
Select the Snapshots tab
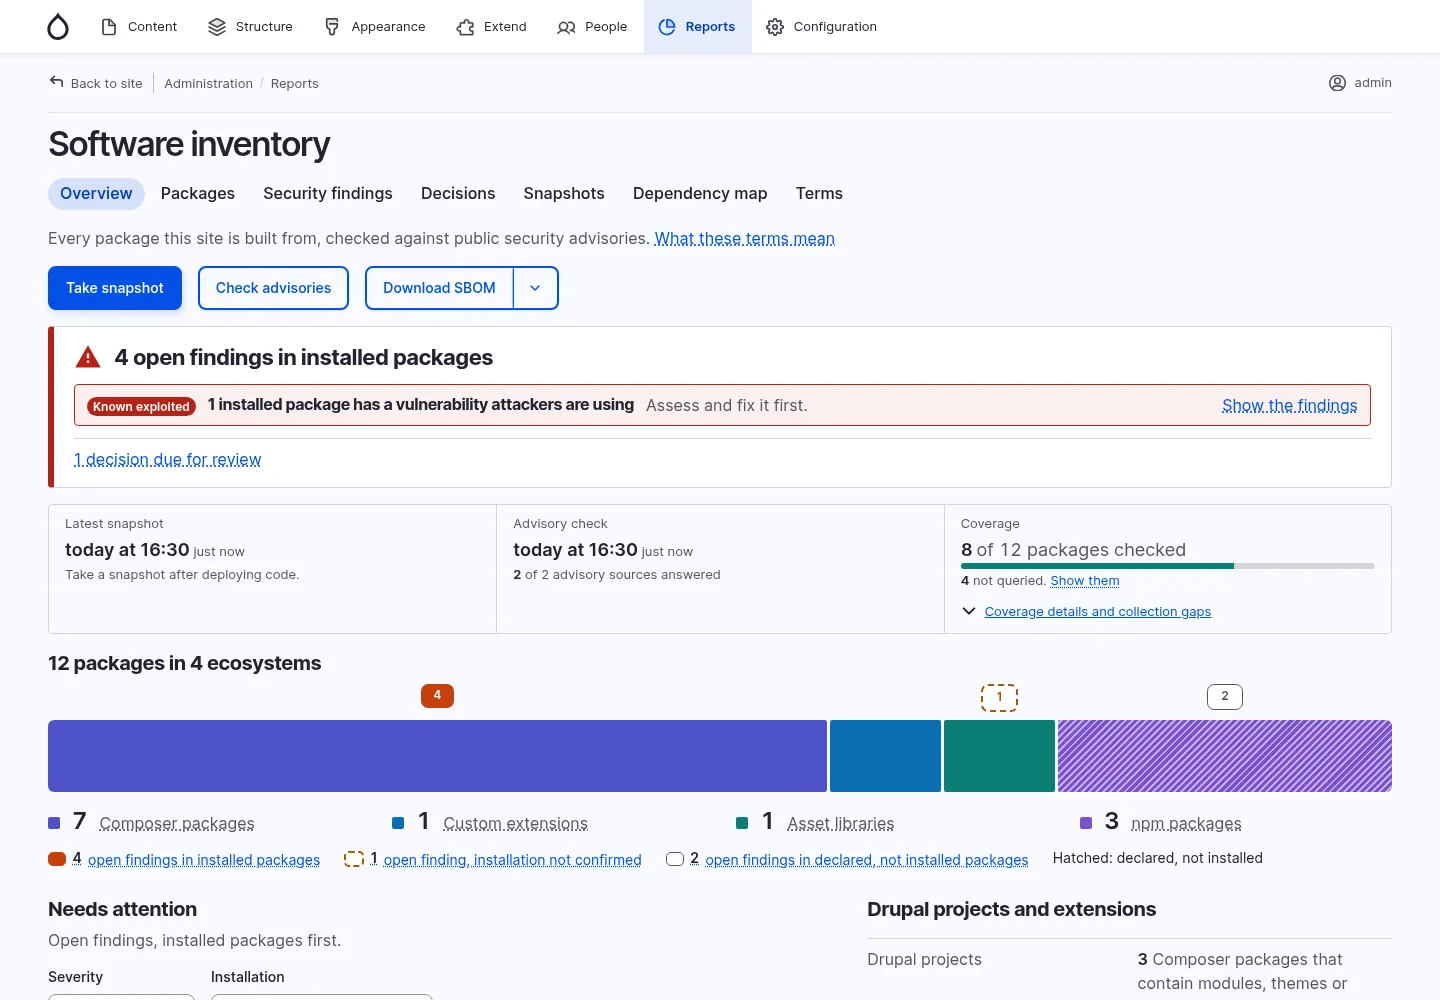[x=564, y=194]
